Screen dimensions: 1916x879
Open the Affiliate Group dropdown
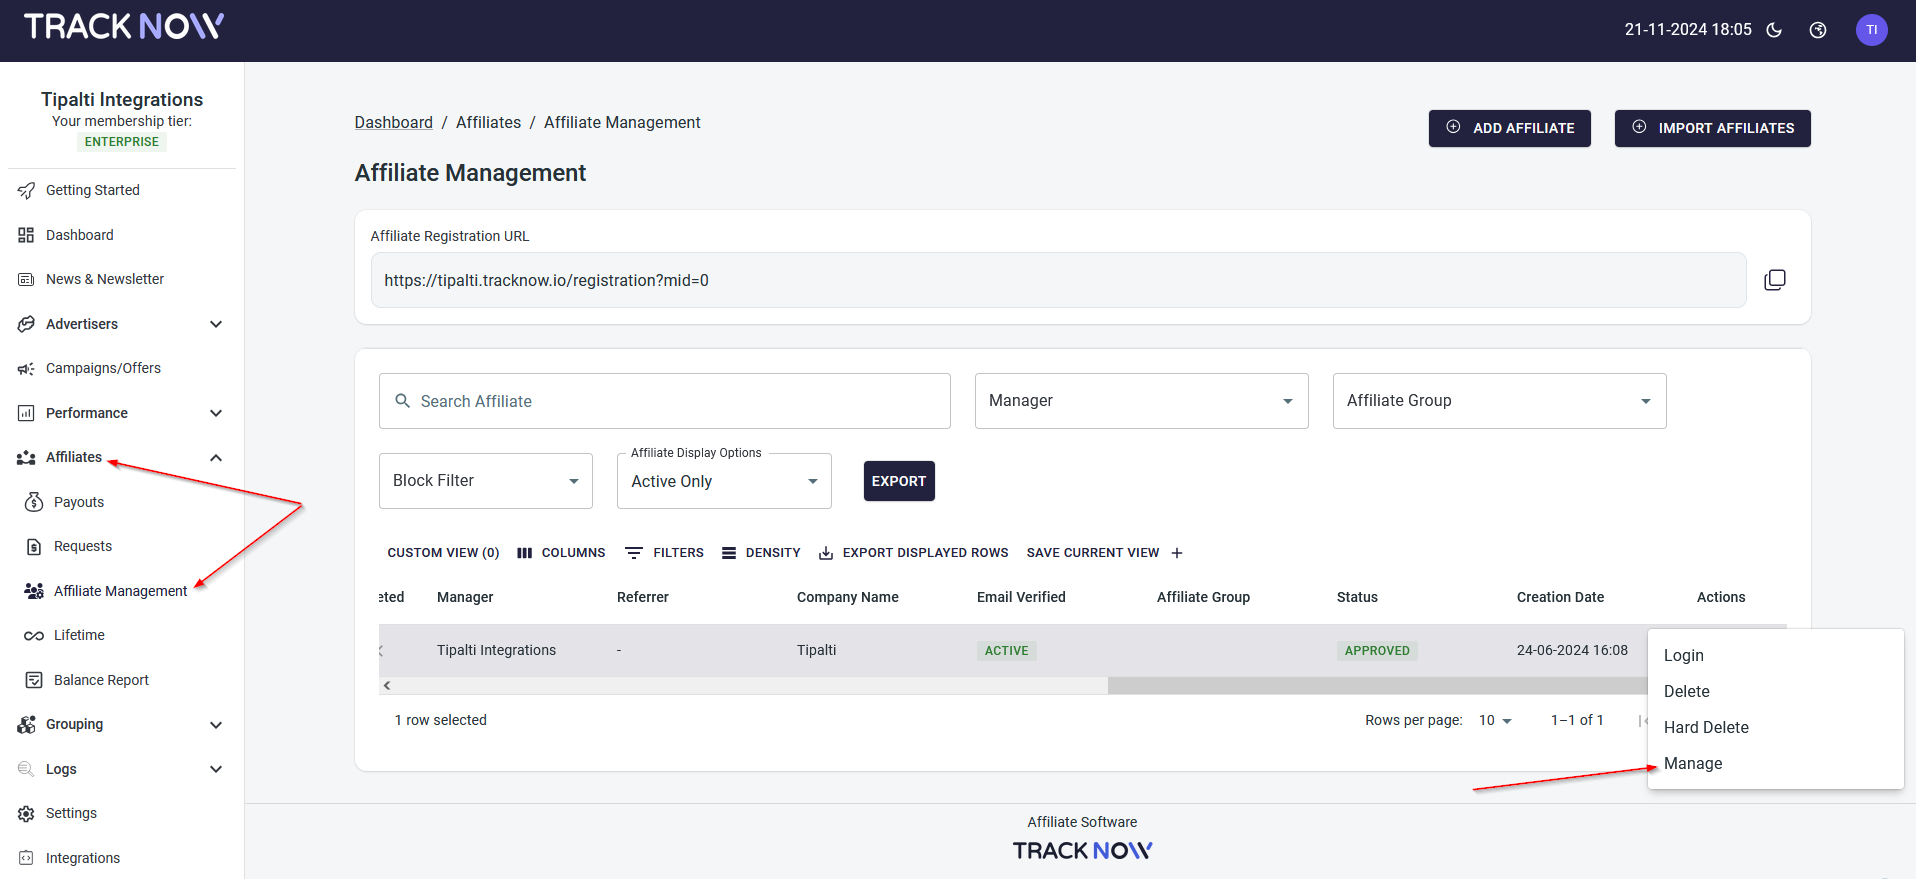coord(1498,401)
